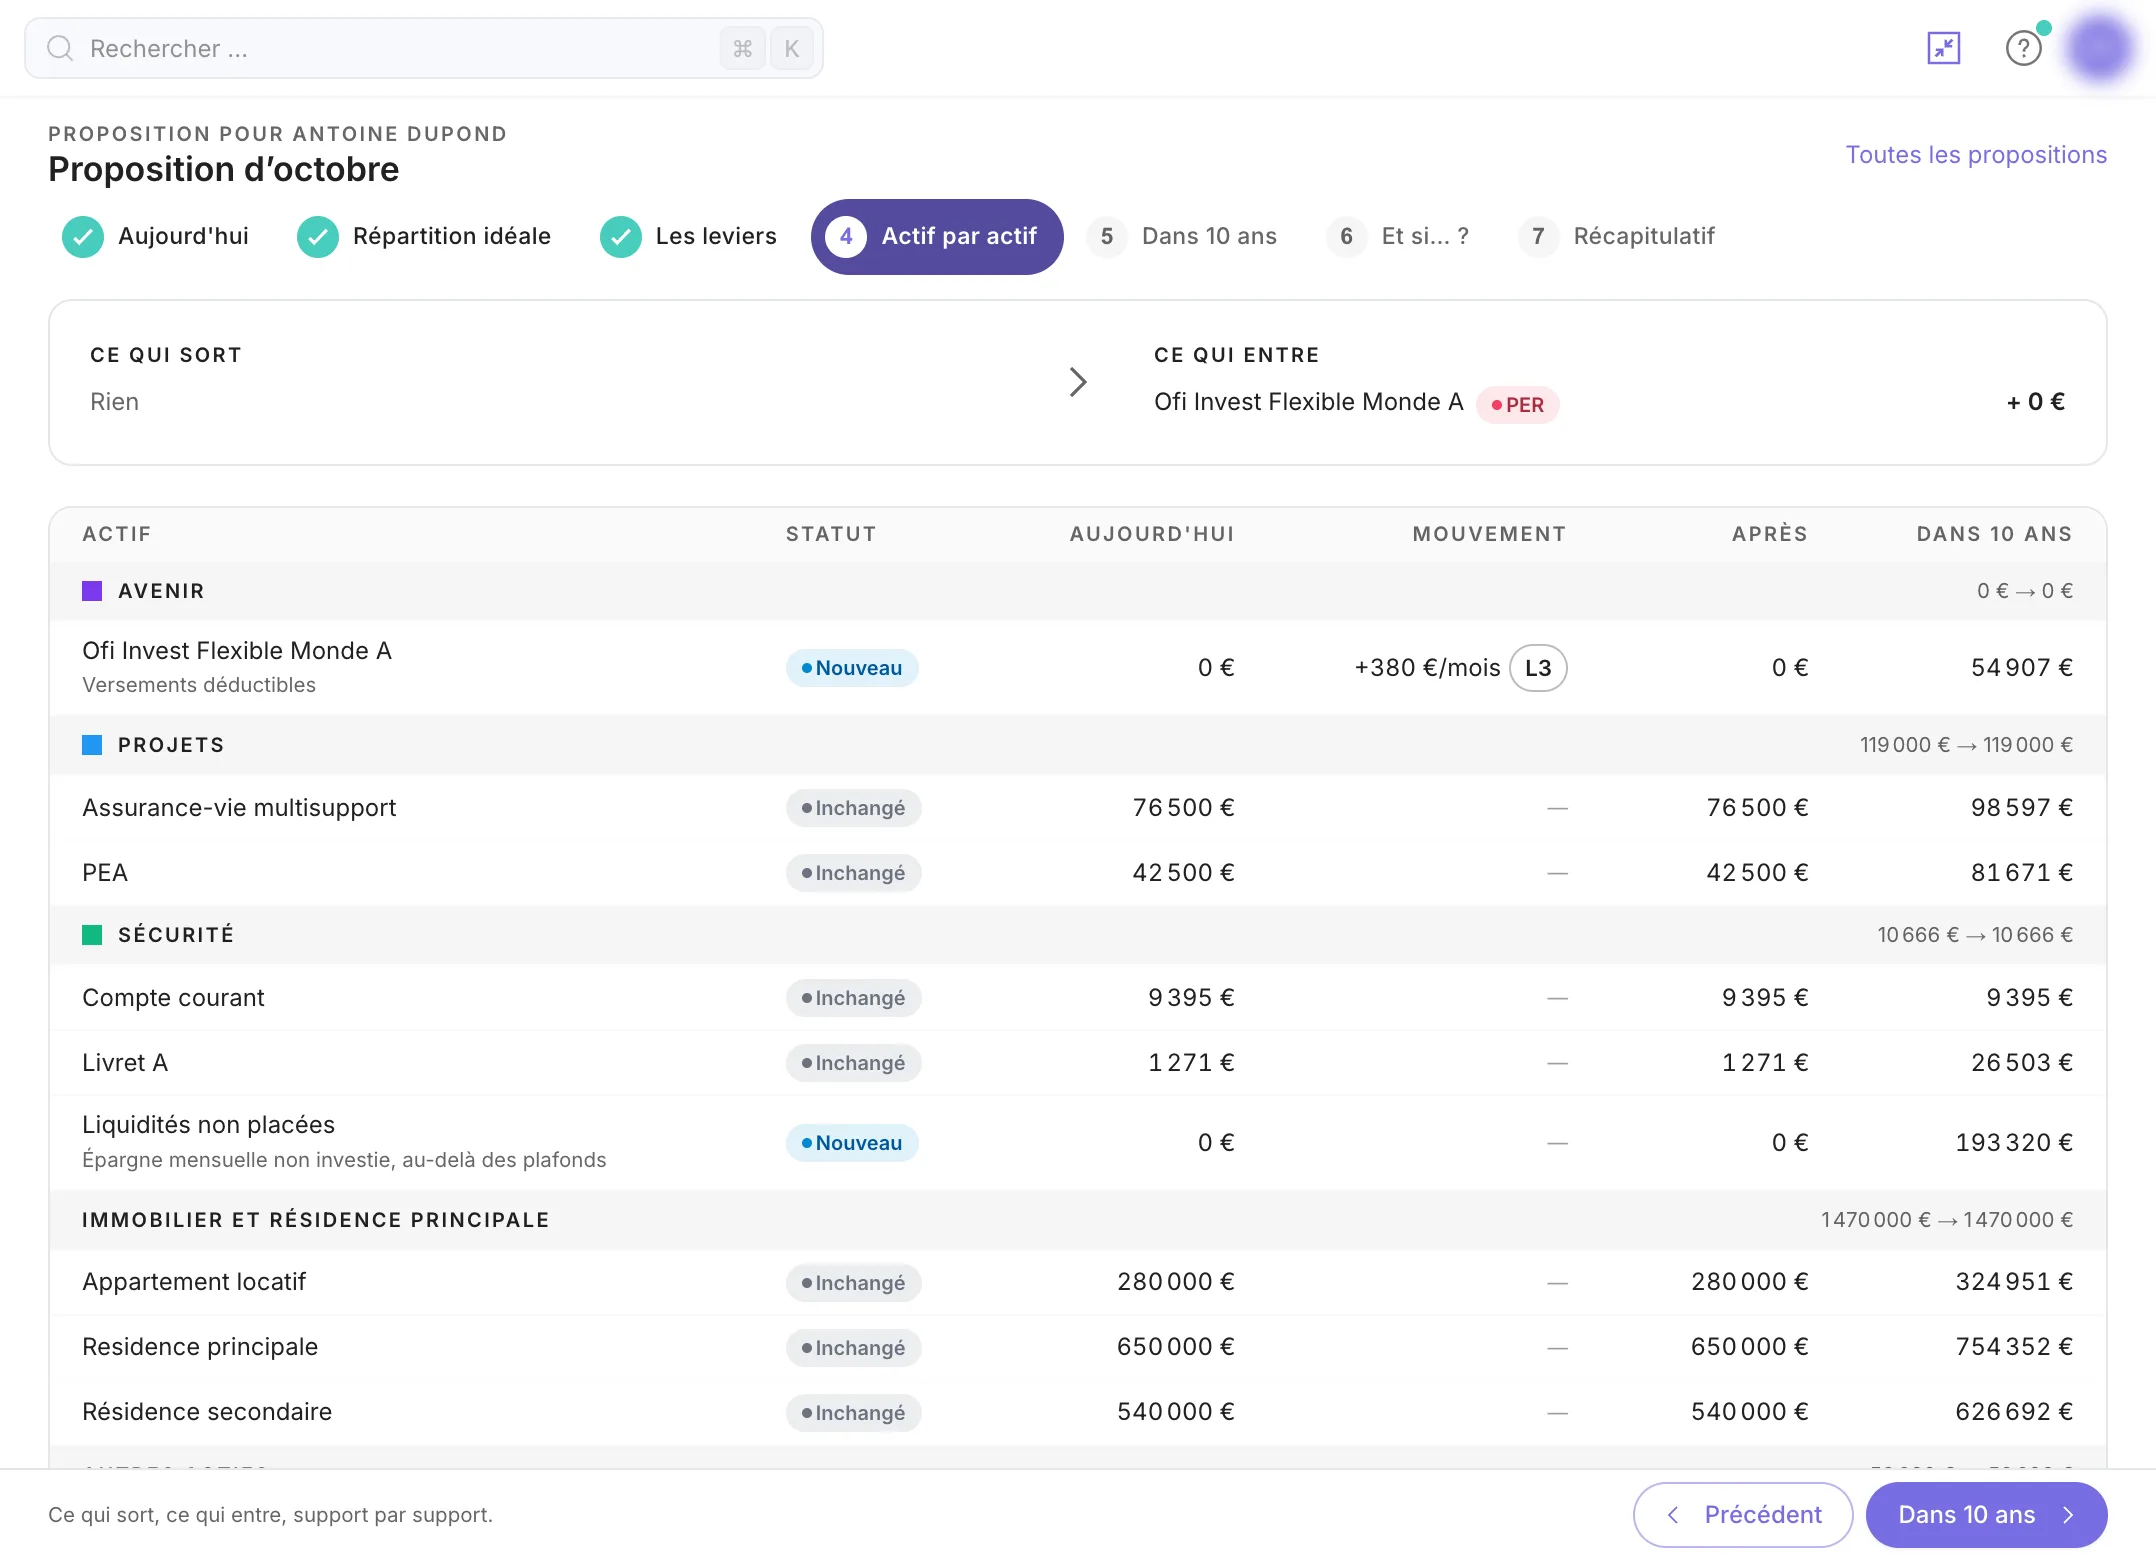Click Ofi Invest Flexible Monde A in Ce qui entre

[x=1309, y=402]
